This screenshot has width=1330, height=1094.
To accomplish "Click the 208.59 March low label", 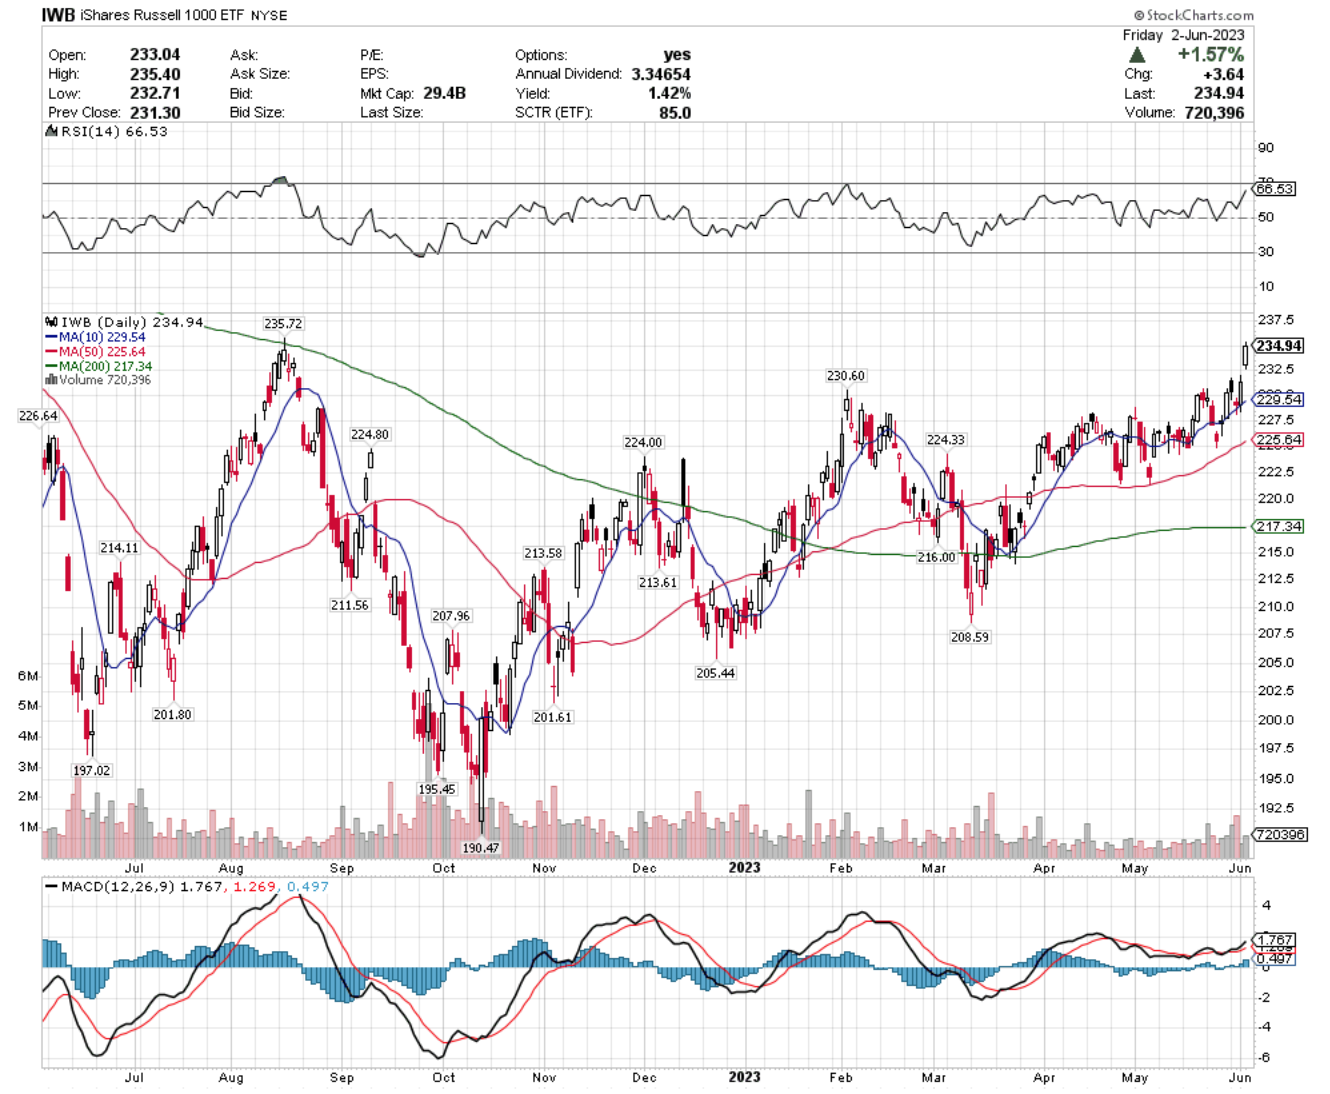I will pyautogui.click(x=970, y=636).
